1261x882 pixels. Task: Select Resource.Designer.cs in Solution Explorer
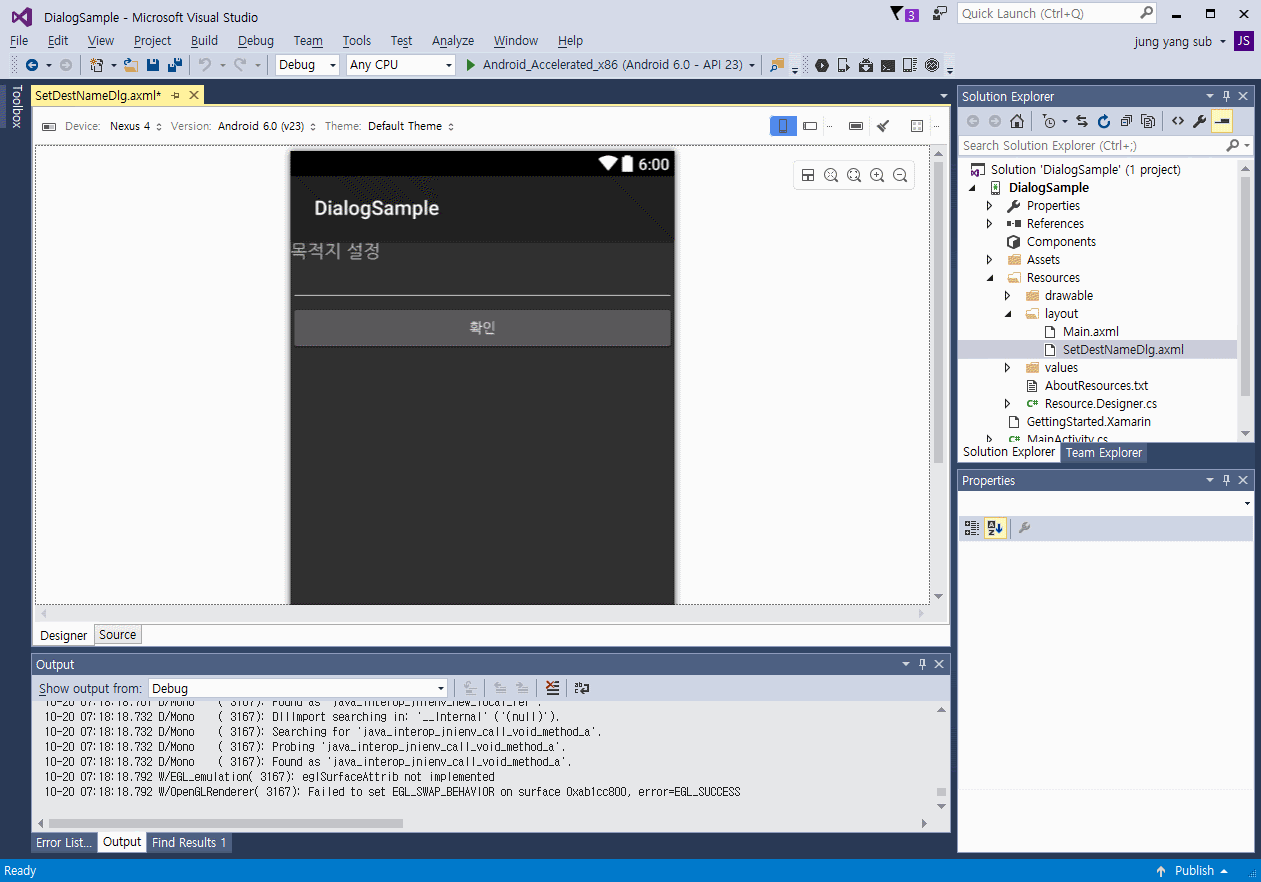click(x=1100, y=404)
